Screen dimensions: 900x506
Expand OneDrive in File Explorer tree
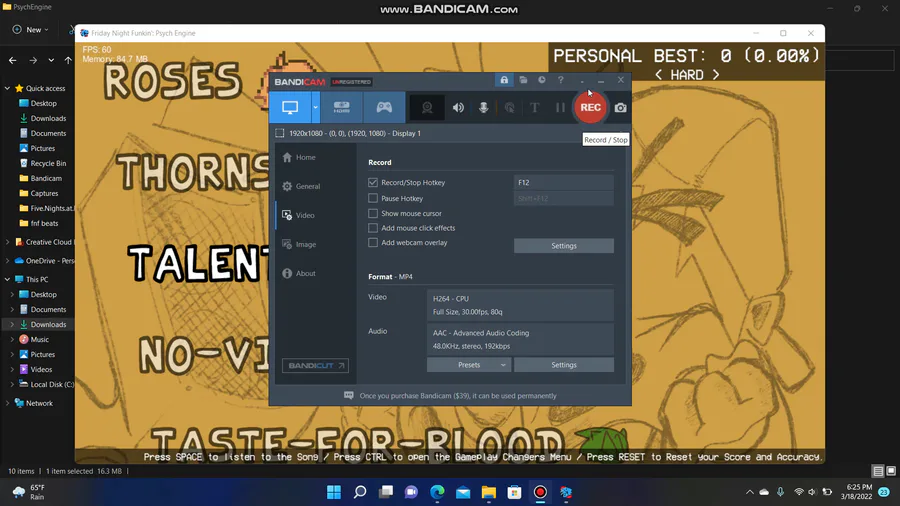click(7, 260)
